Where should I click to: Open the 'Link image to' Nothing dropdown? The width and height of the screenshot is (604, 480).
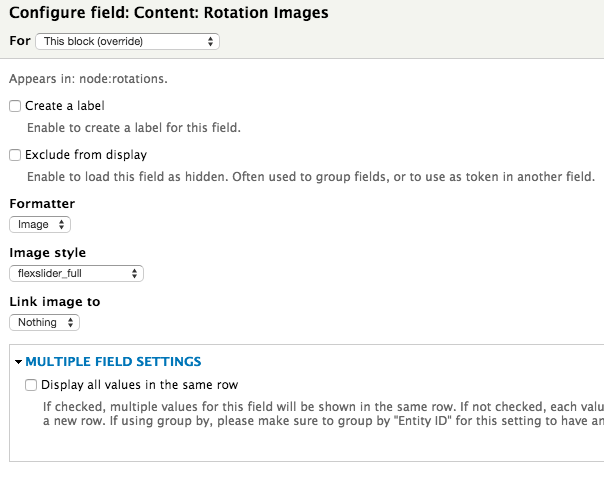44,323
